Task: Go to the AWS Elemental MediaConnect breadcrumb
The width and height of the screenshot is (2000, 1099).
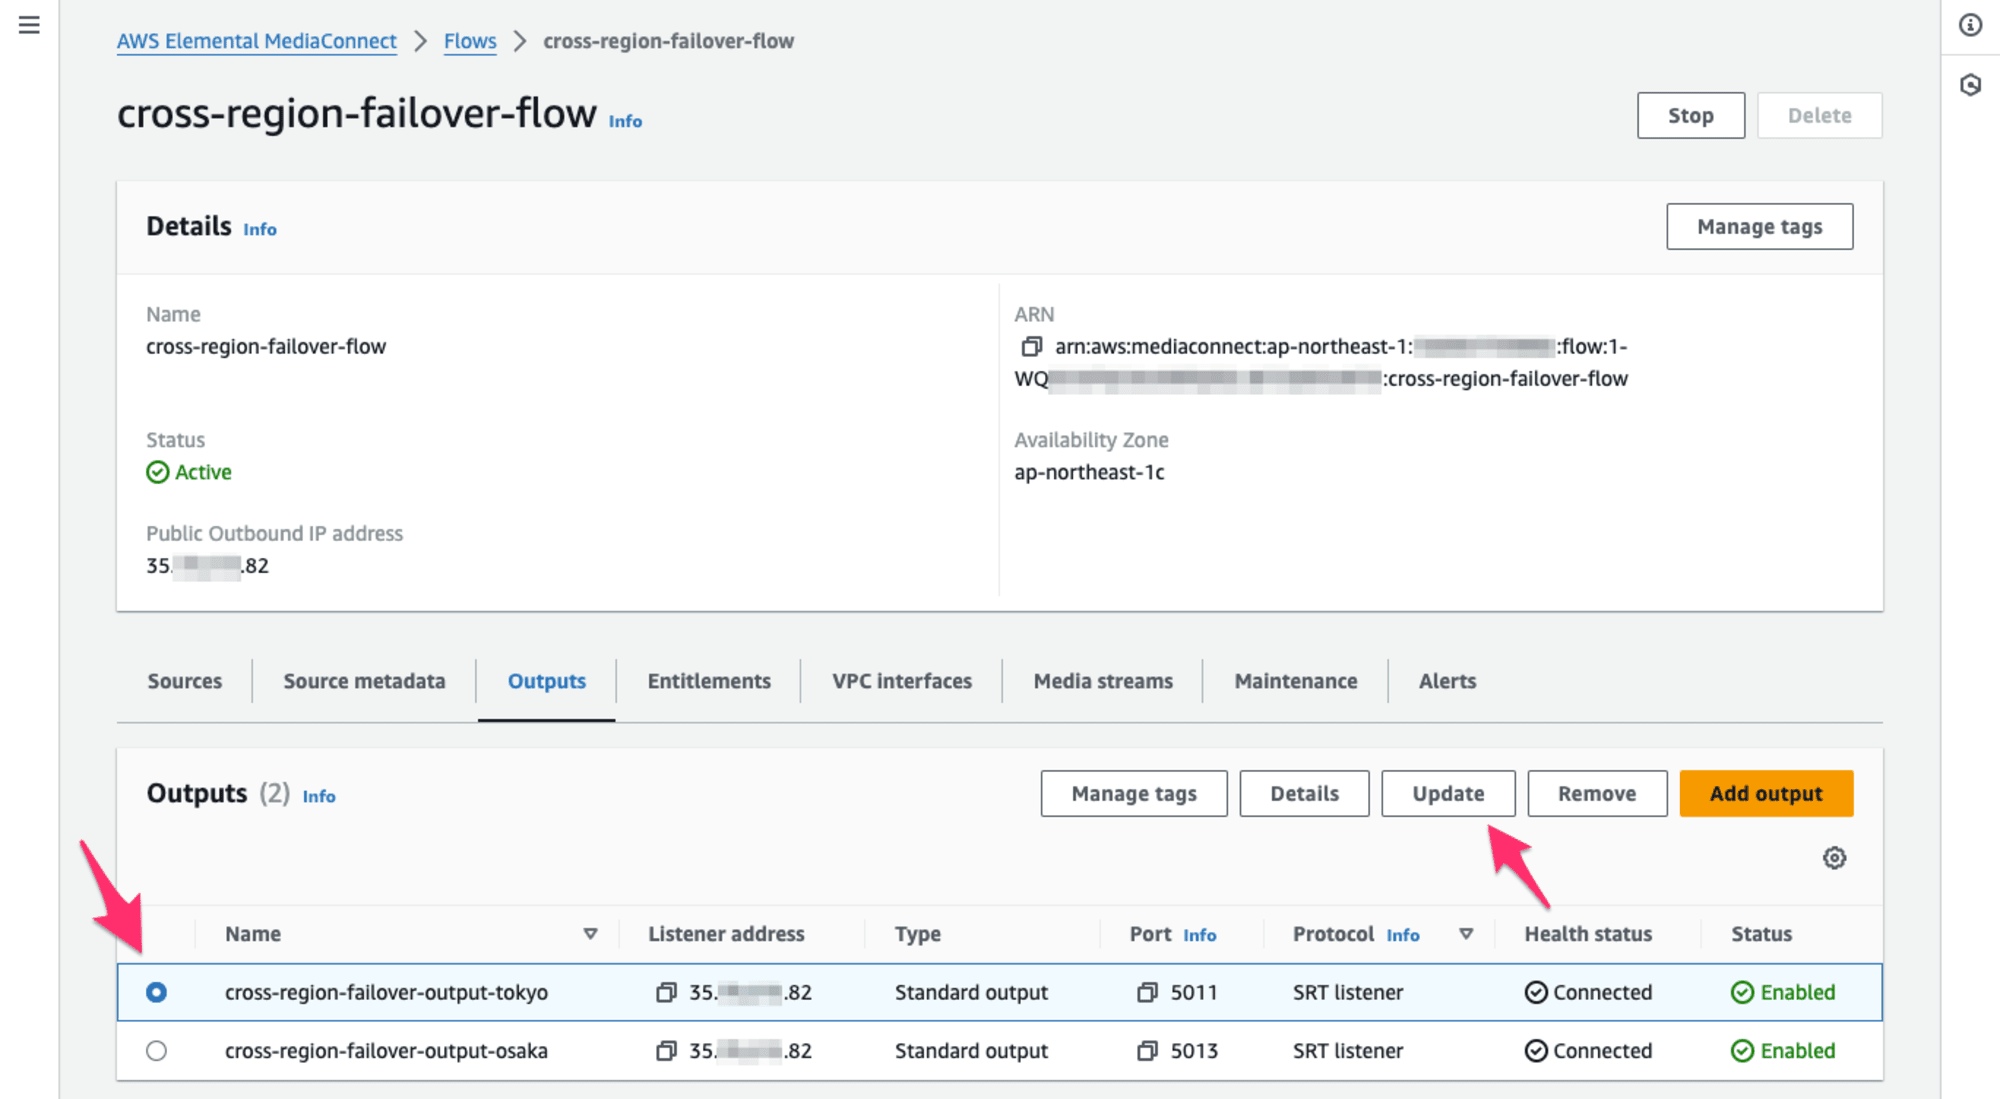Action: 257,41
